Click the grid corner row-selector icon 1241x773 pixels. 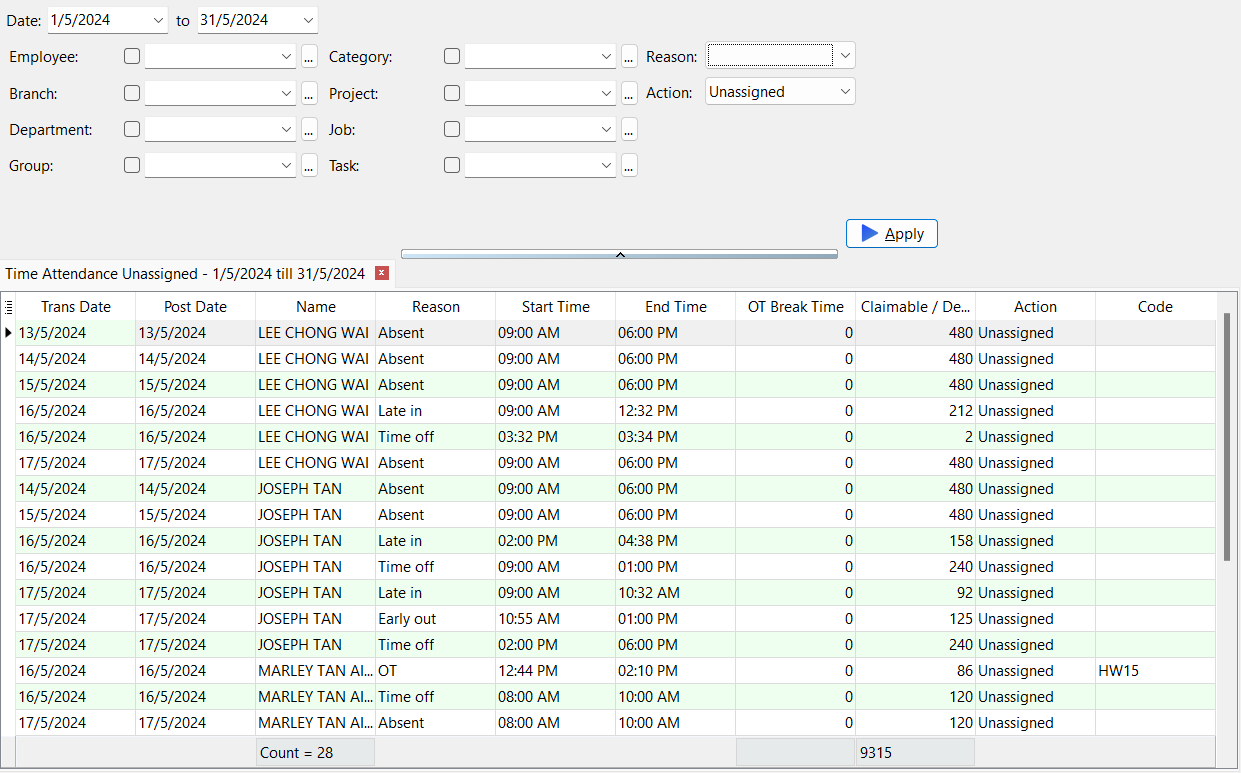coord(9,306)
